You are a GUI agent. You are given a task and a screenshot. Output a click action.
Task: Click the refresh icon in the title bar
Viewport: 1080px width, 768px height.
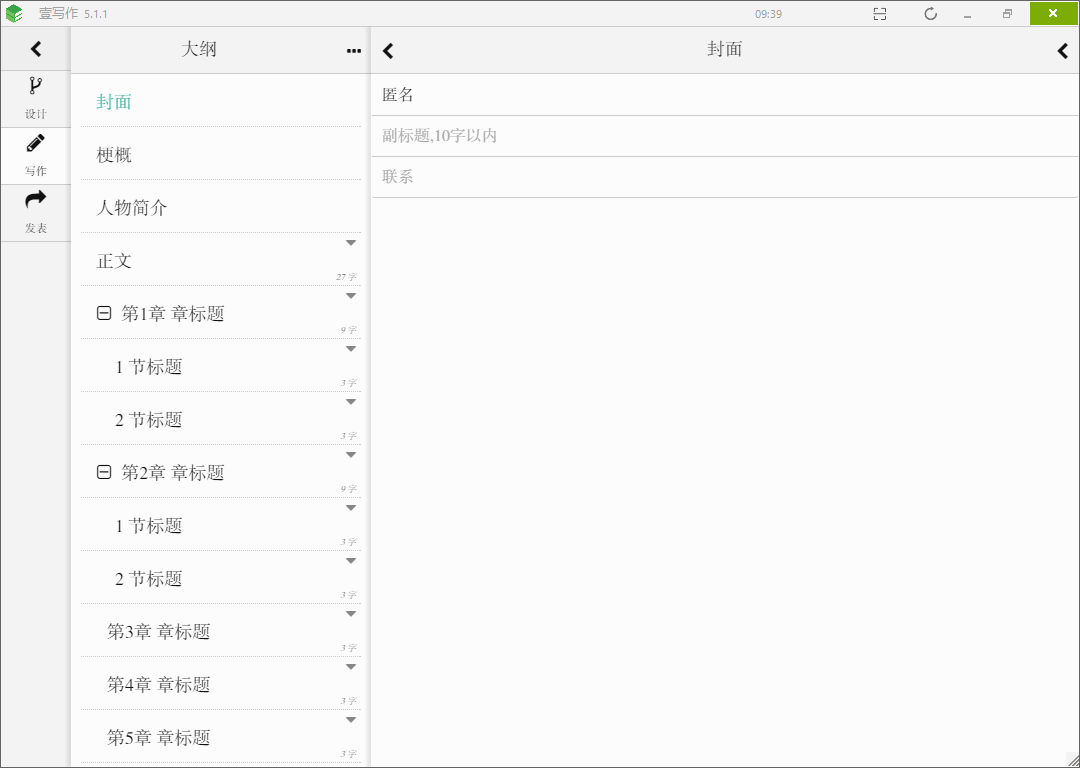(x=930, y=14)
